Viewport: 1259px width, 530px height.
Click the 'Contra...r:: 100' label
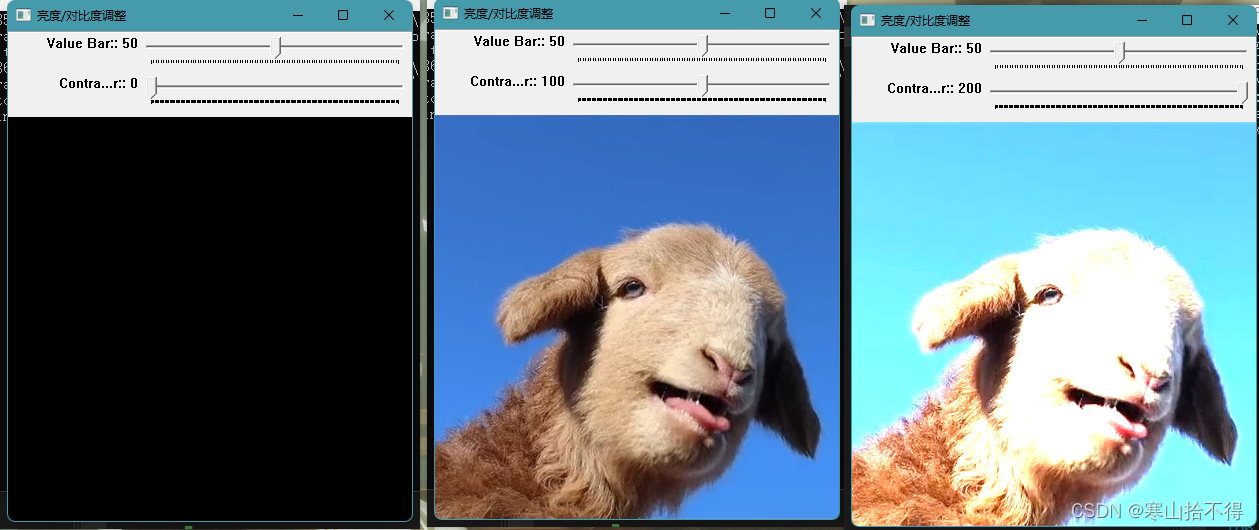tap(517, 81)
